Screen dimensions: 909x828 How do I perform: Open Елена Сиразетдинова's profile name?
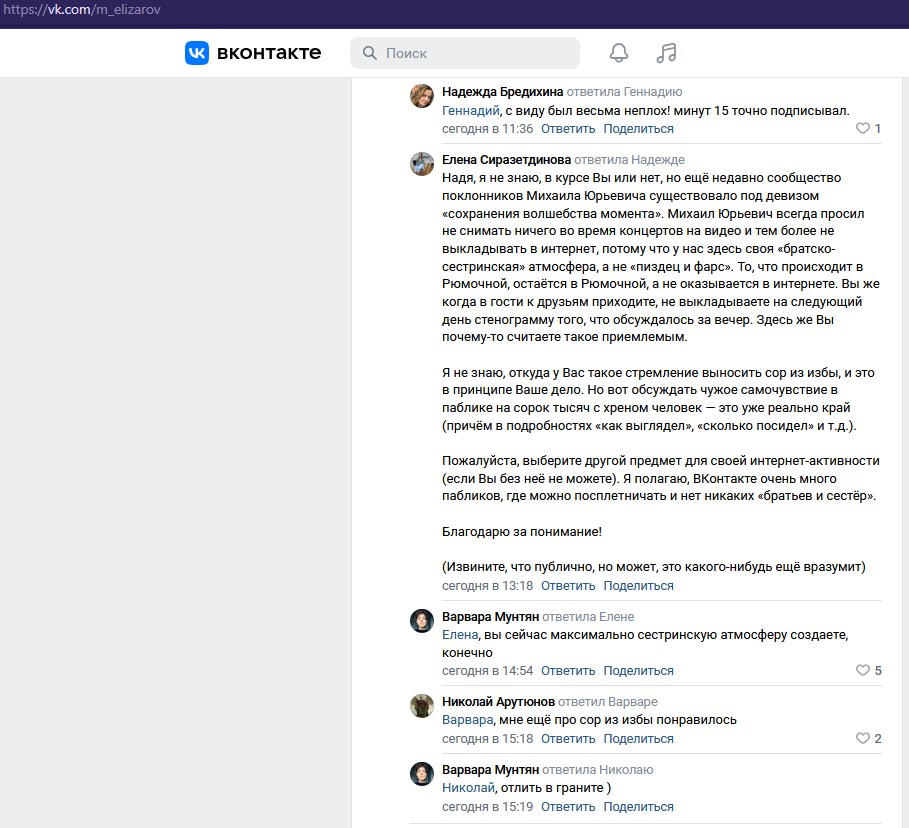click(x=506, y=159)
